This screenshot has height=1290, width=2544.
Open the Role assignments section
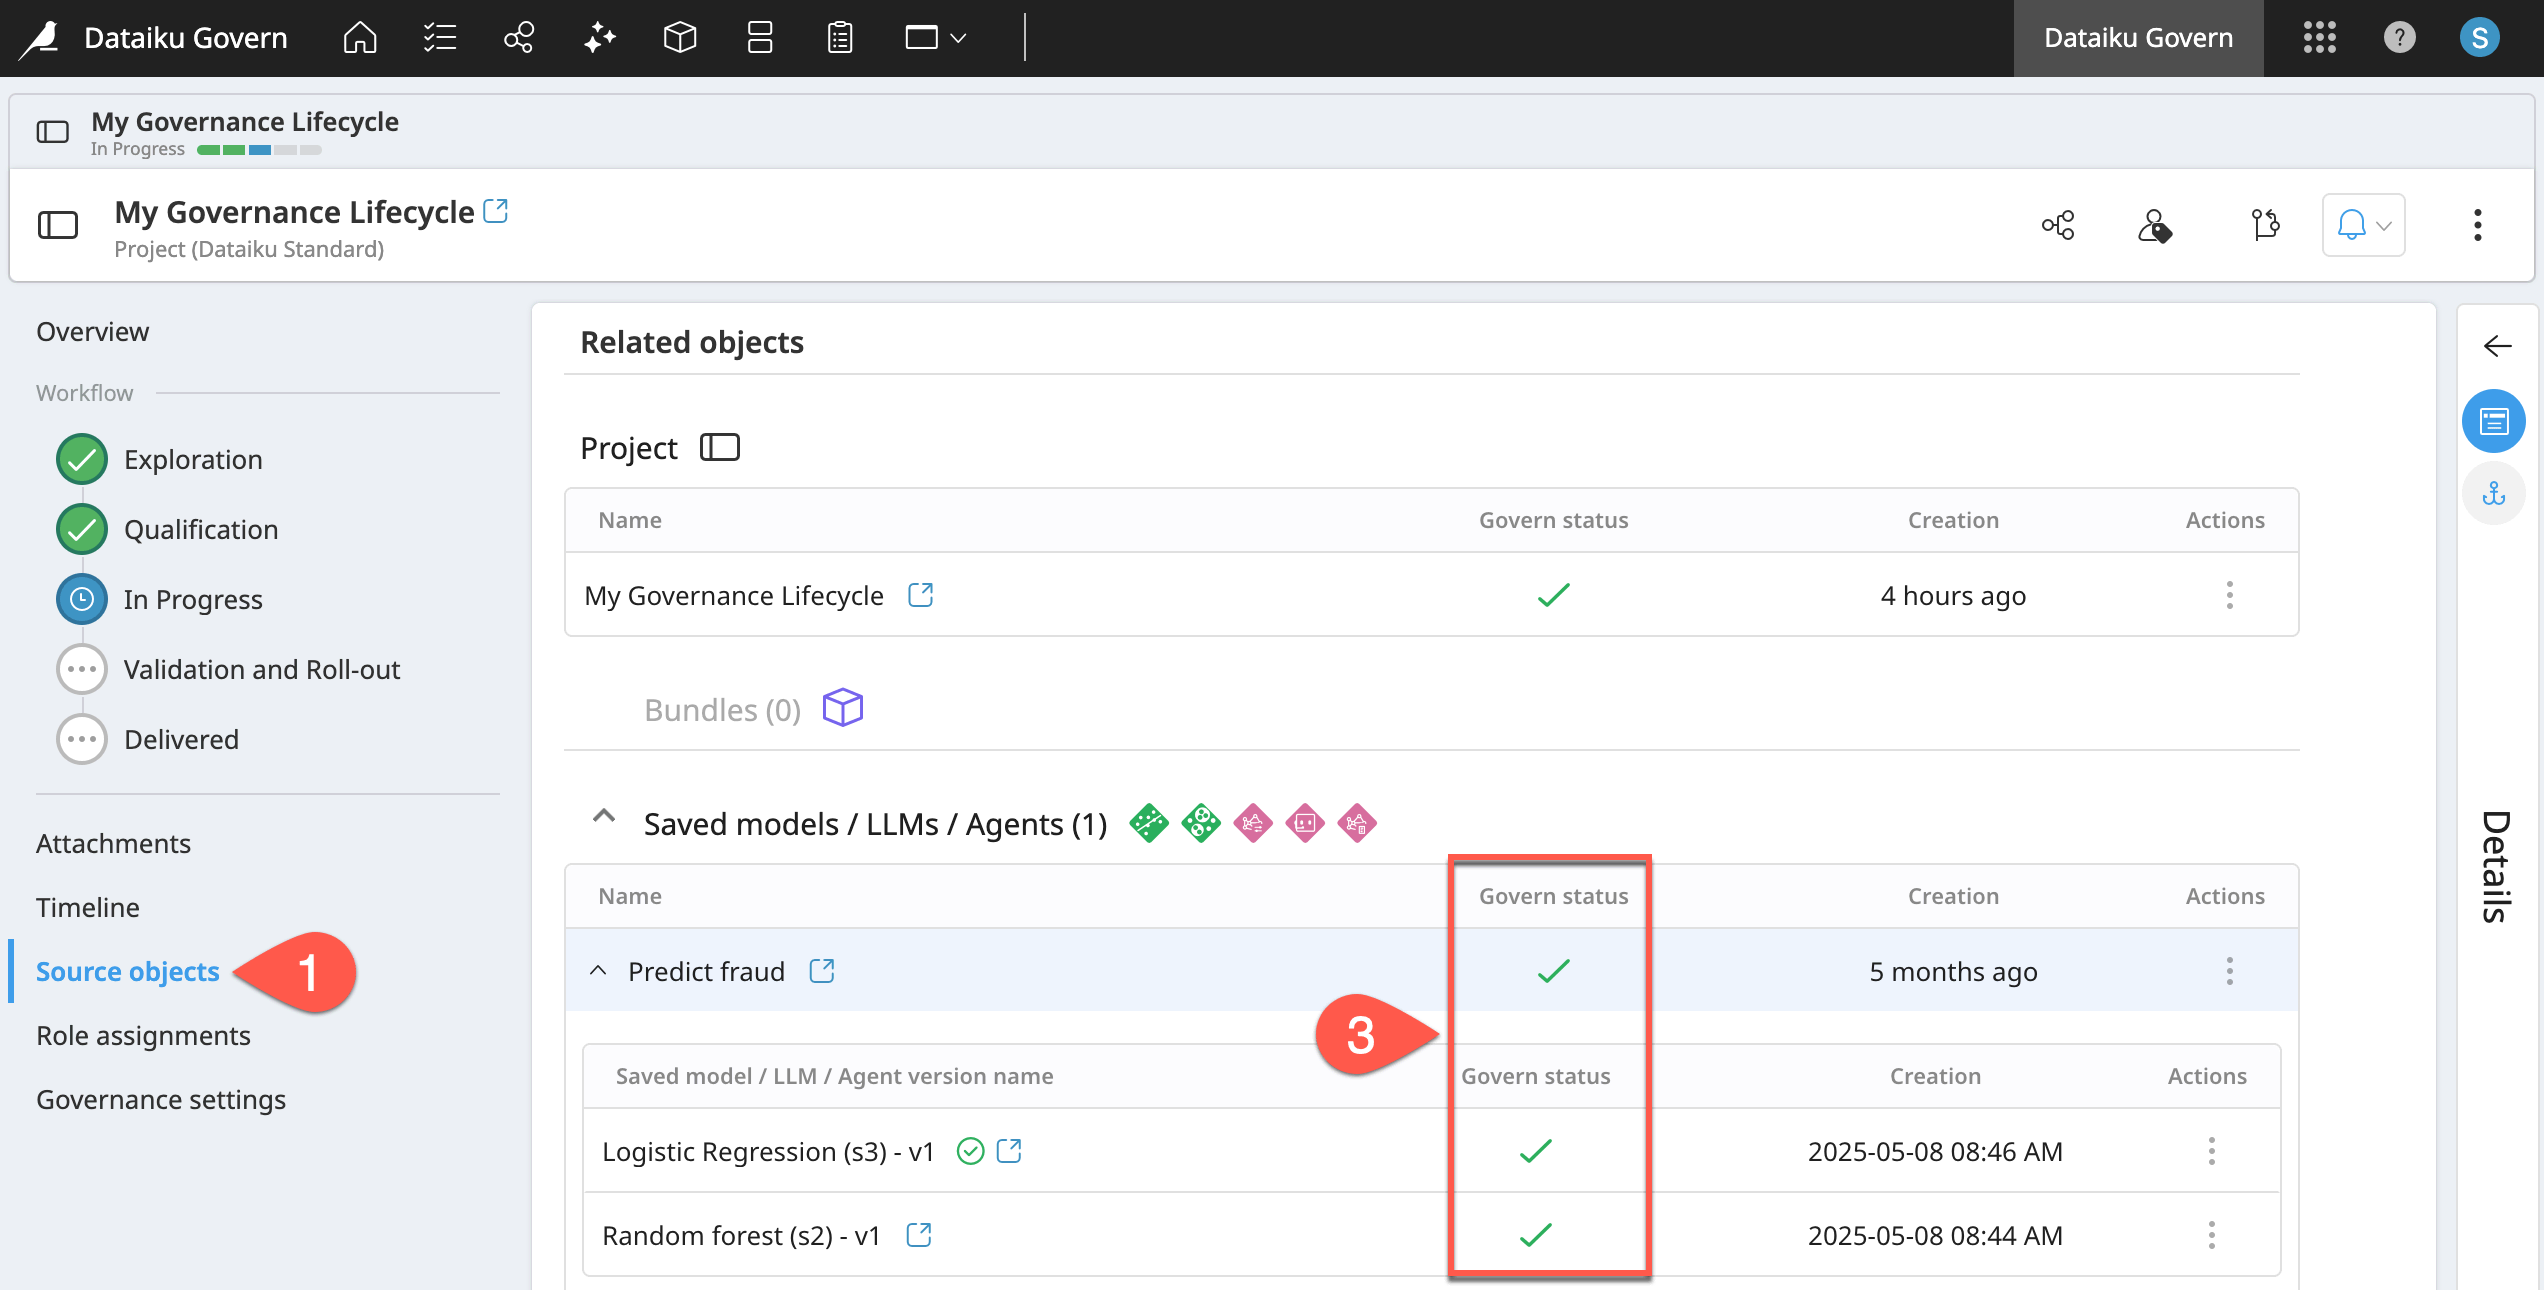143,1035
